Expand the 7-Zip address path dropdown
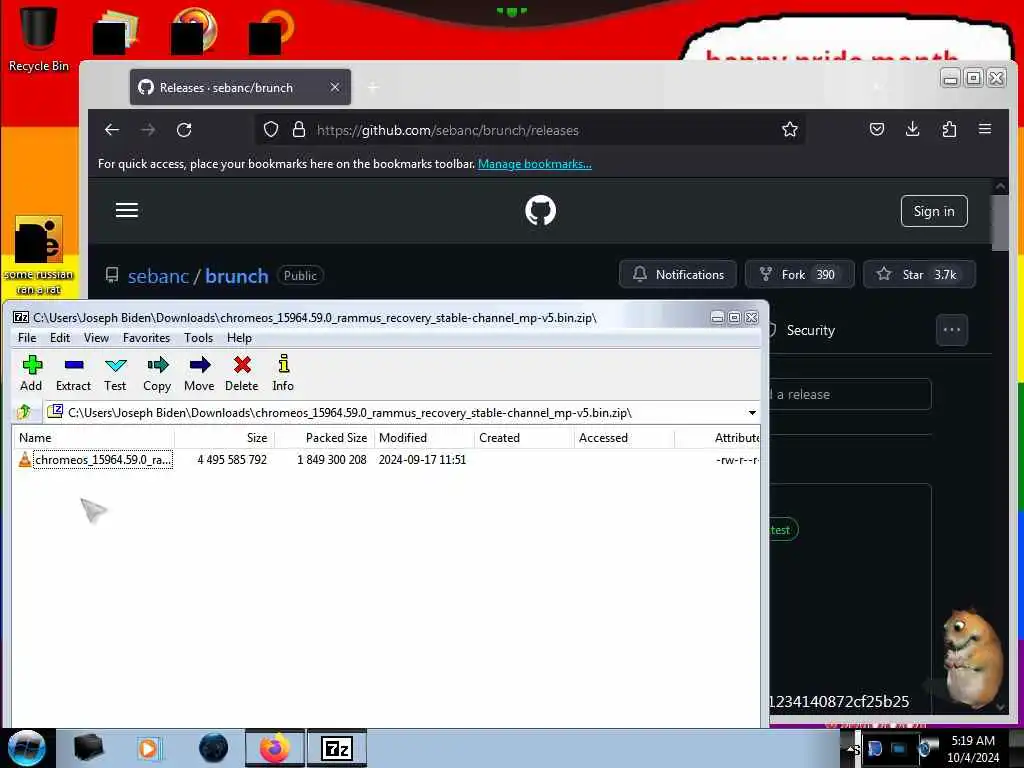Image resolution: width=1024 pixels, height=768 pixels. coord(752,413)
